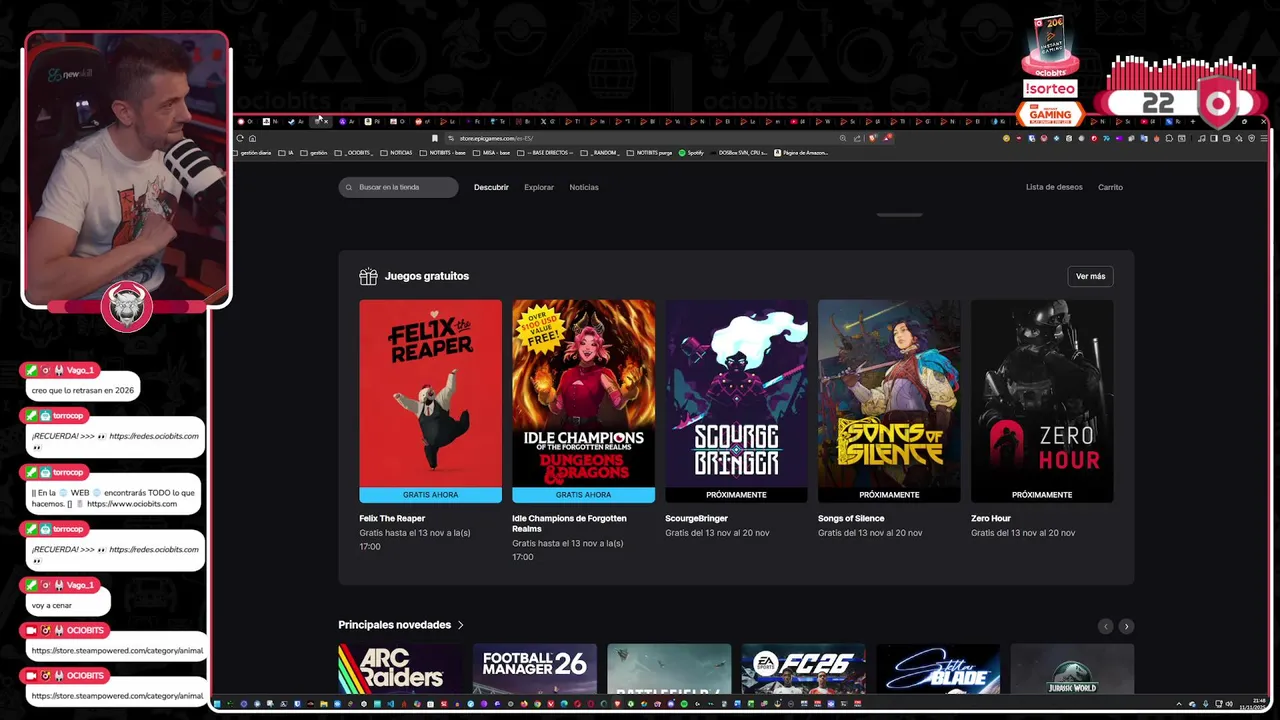Click the next arrow of Principales novedades carousel
This screenshot has width=1280, height=720.
point(1126,626)
